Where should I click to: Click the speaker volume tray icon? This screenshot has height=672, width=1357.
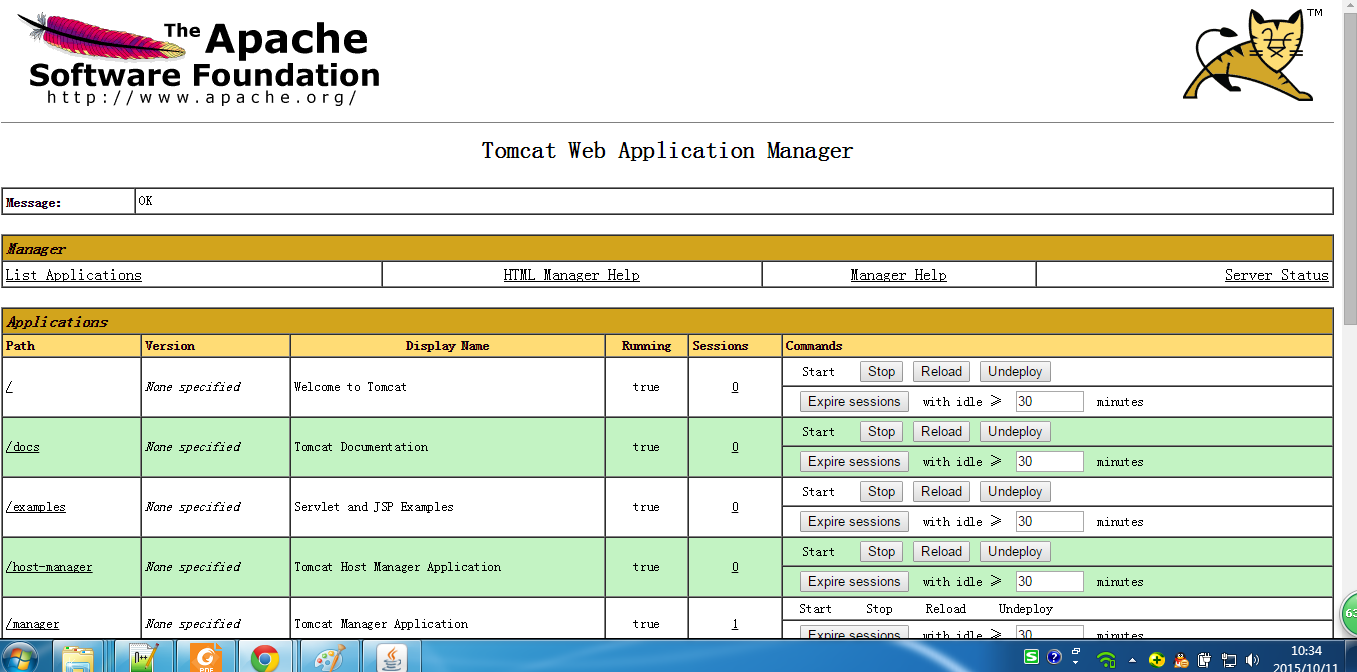[1252, 659]
